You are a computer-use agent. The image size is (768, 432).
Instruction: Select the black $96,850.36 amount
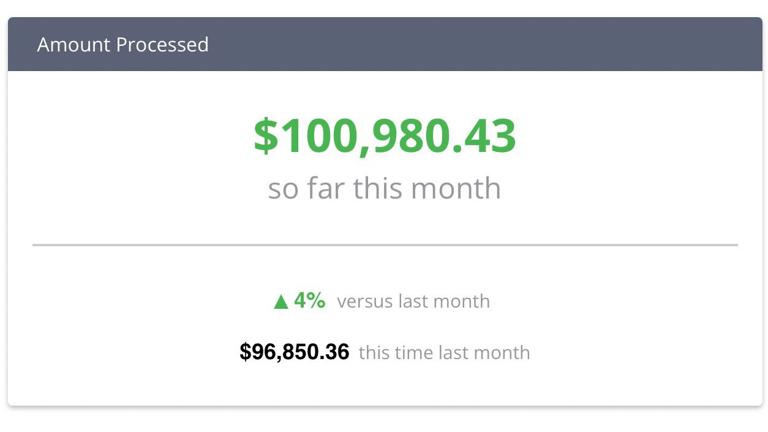[294, 352]
